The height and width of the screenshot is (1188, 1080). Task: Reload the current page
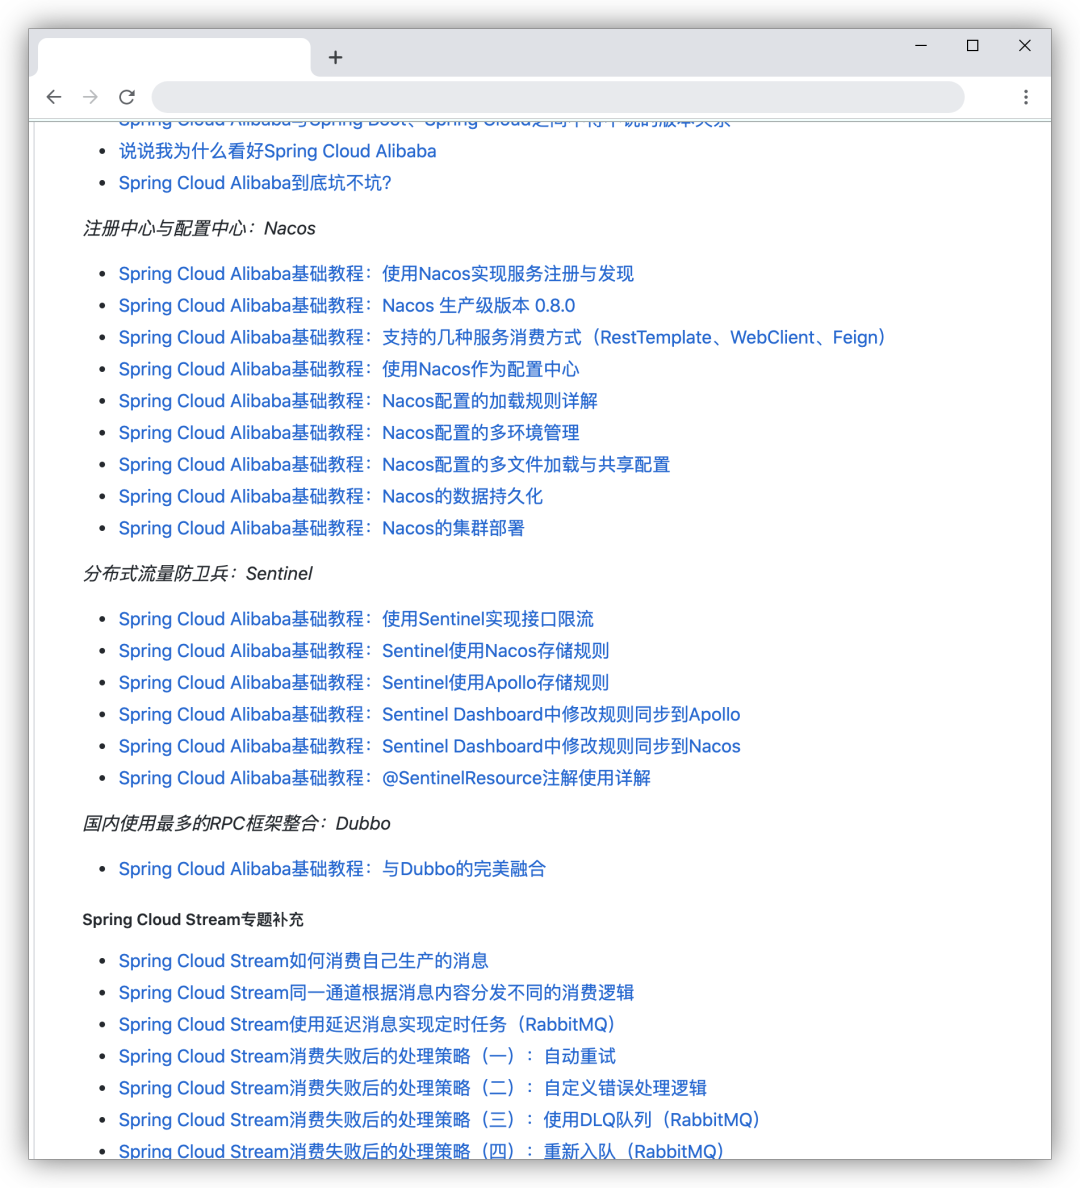(127, 97)
